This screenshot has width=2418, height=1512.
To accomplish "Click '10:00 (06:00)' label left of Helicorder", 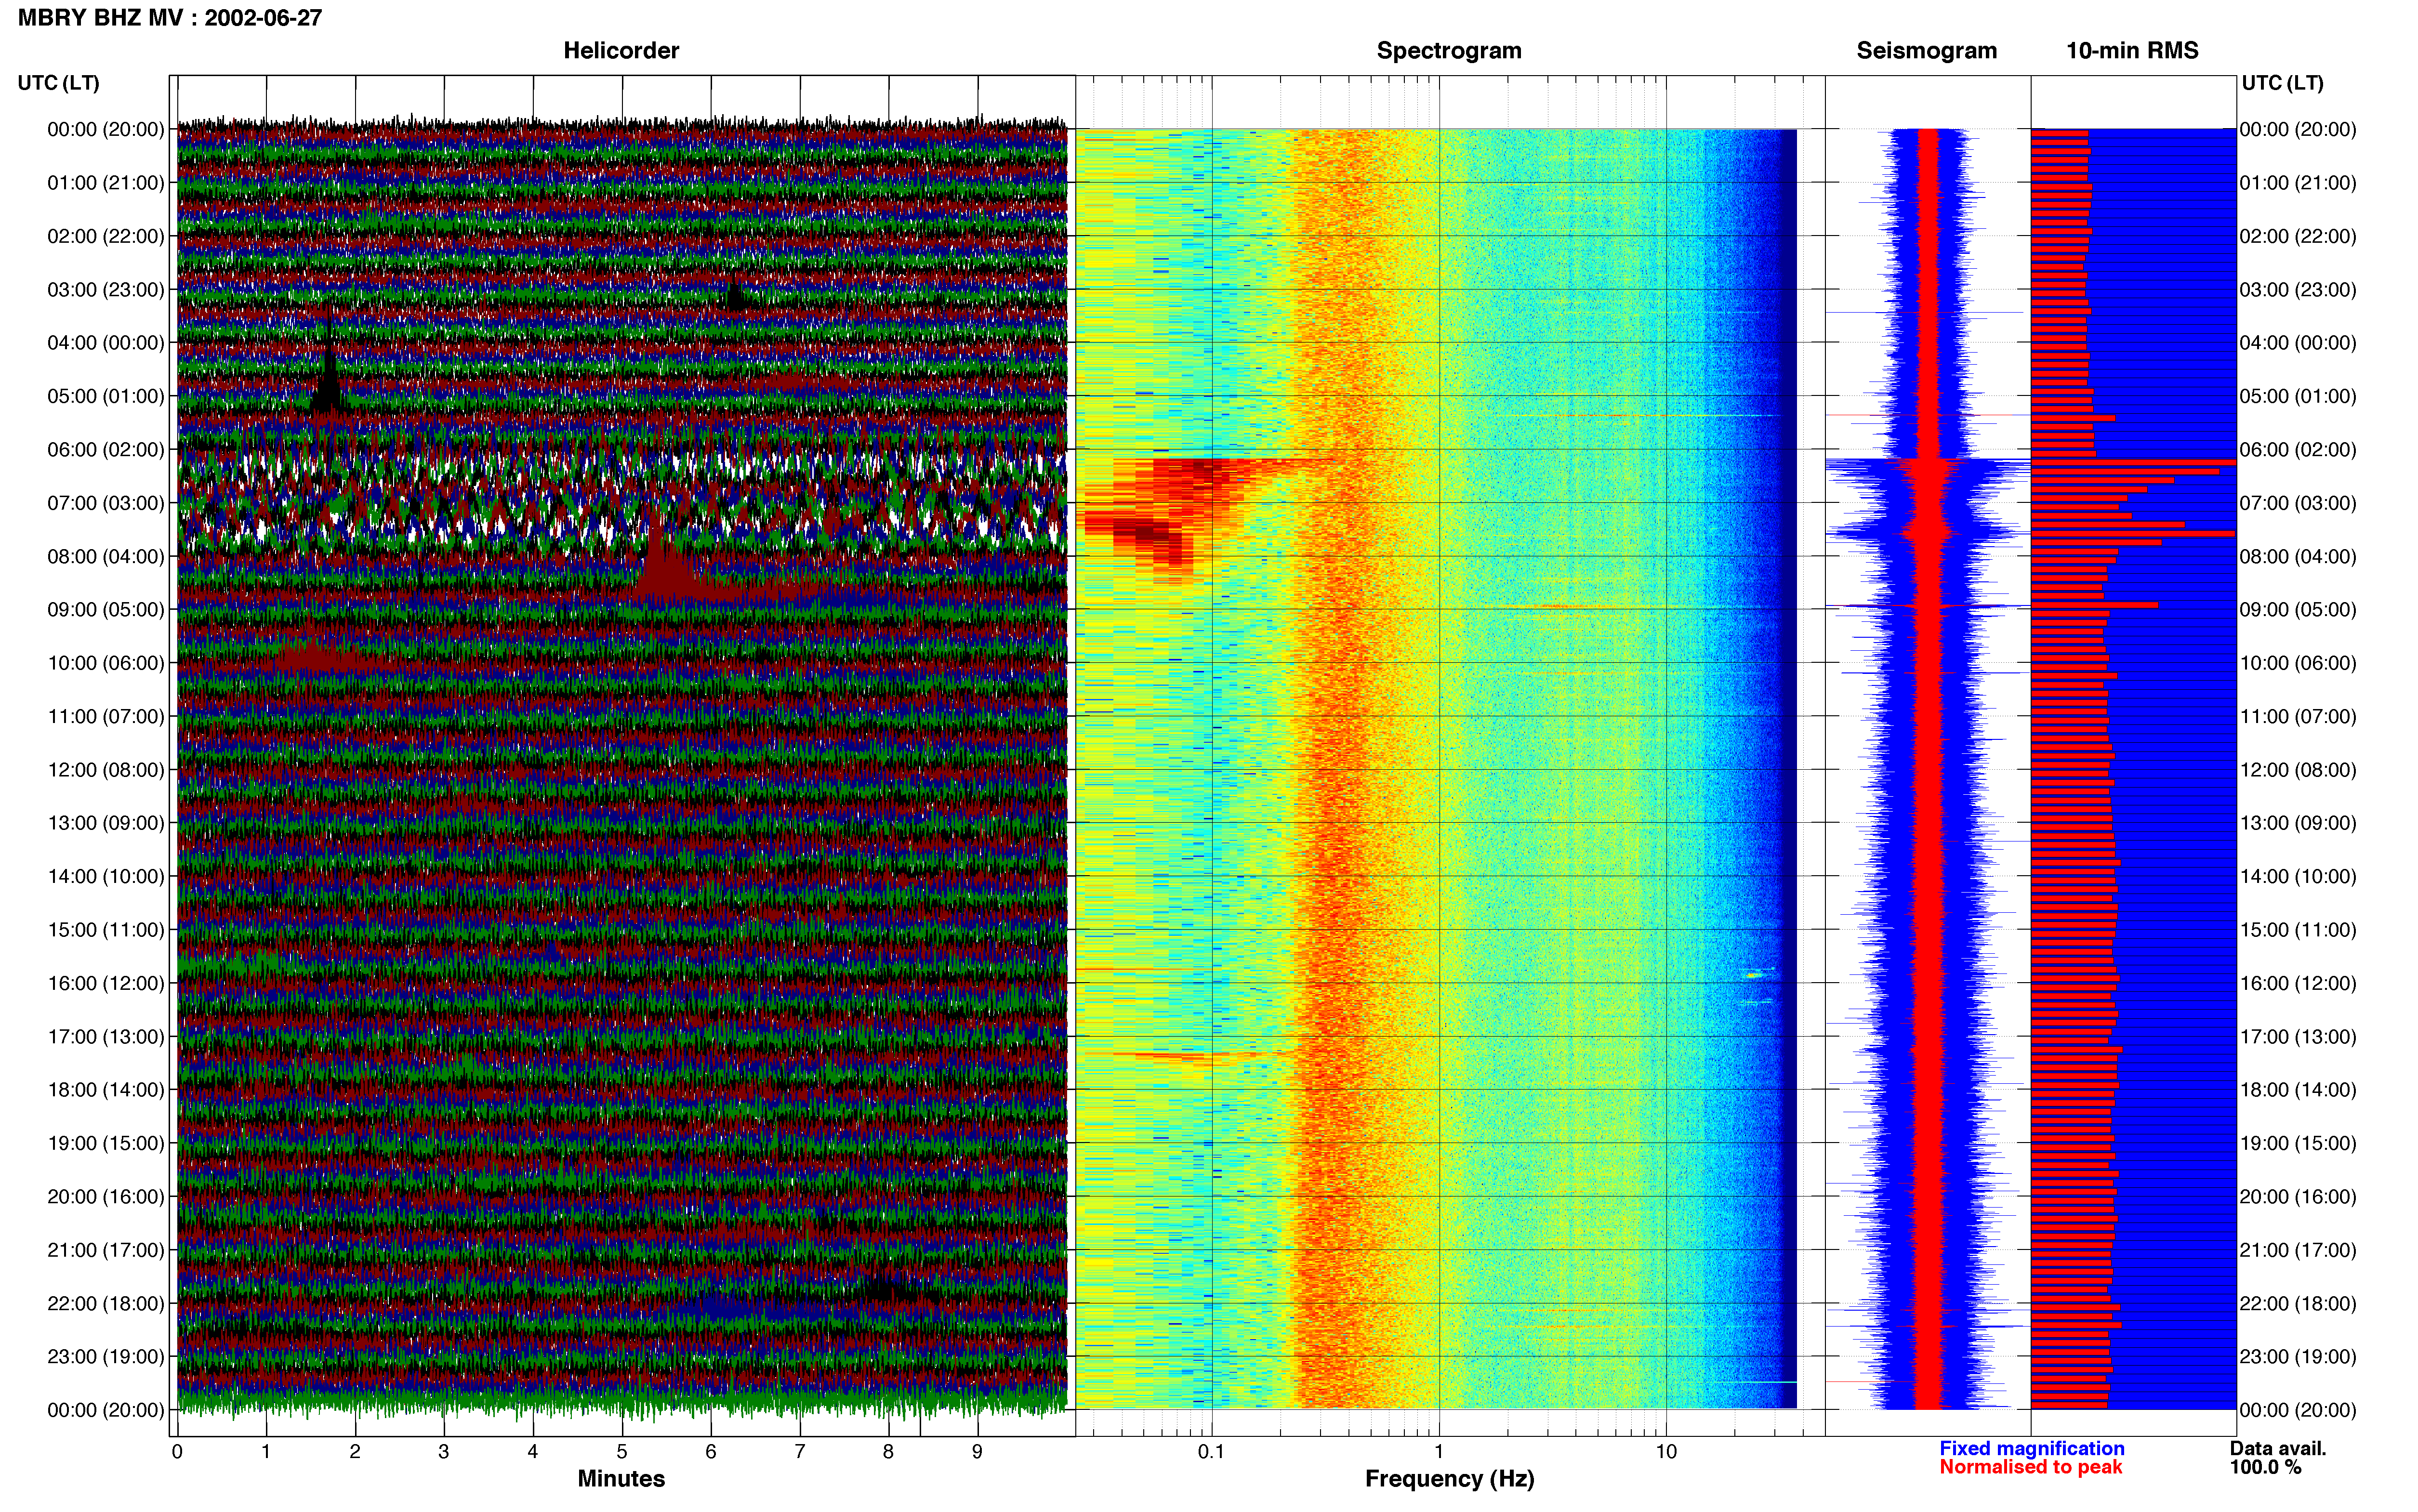I will tap(106, 663).
